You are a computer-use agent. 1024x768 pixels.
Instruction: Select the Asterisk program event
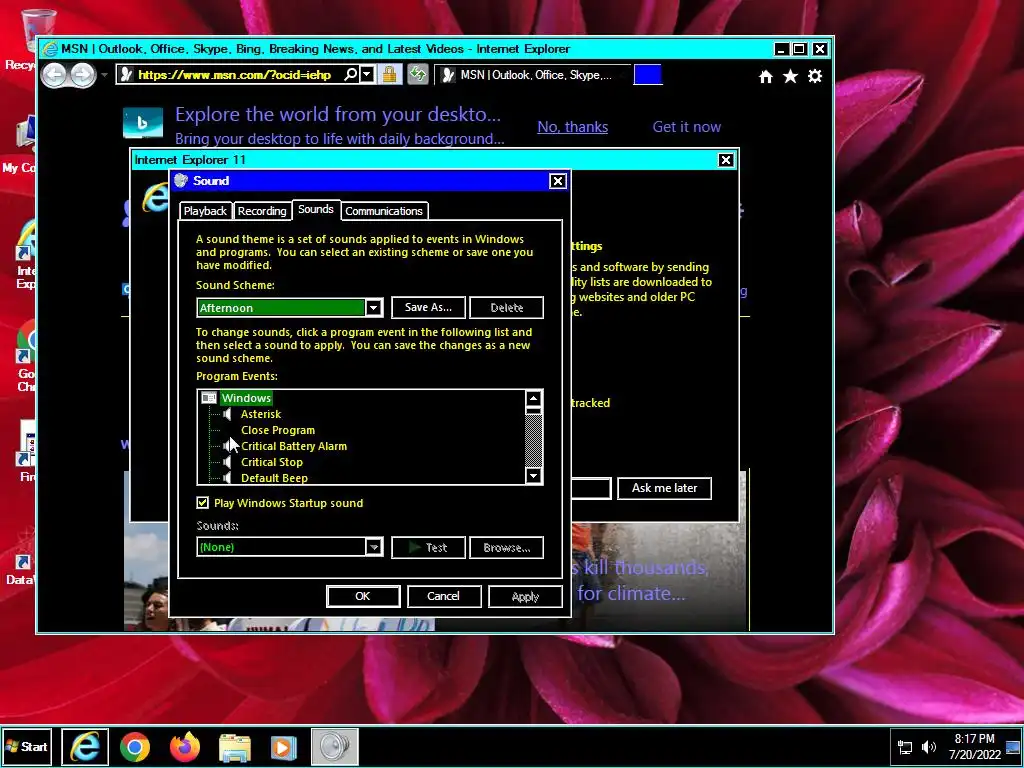pyautogui.click(x=261, y=414)
